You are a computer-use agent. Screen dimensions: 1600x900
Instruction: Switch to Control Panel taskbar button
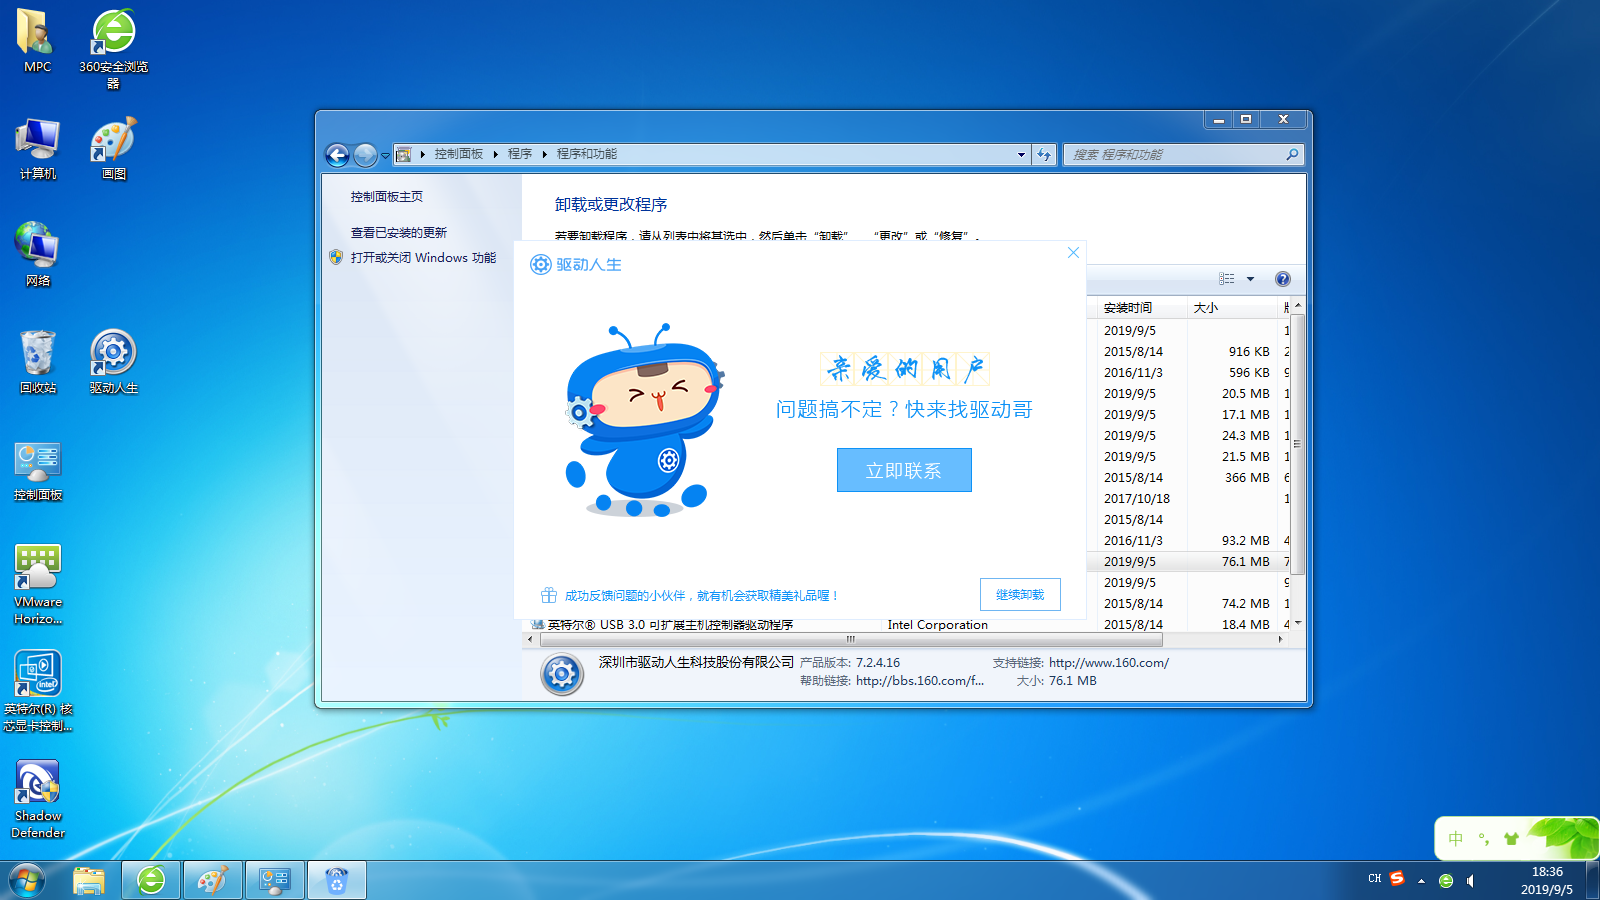click(x=275, y=881)
